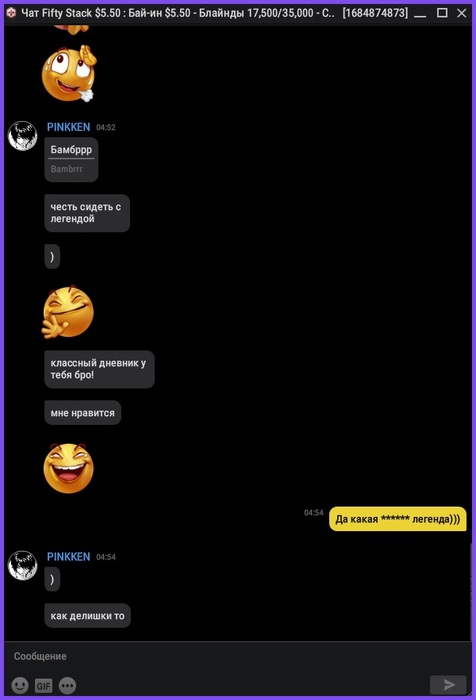Minimize the chat window
Viewport: 476px width, 700px height.
pos(420,13)
